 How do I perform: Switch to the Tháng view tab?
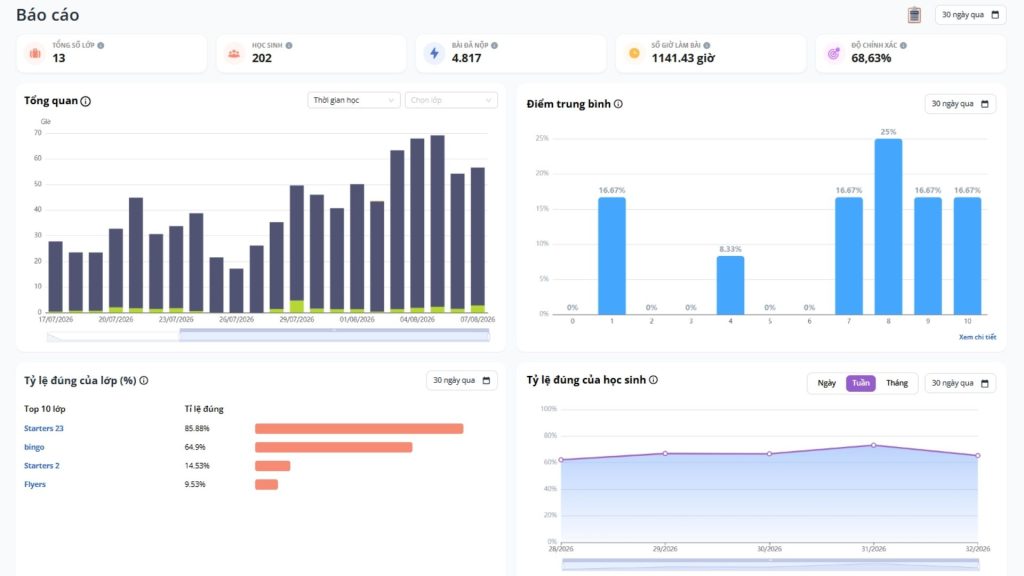[897, 383]
